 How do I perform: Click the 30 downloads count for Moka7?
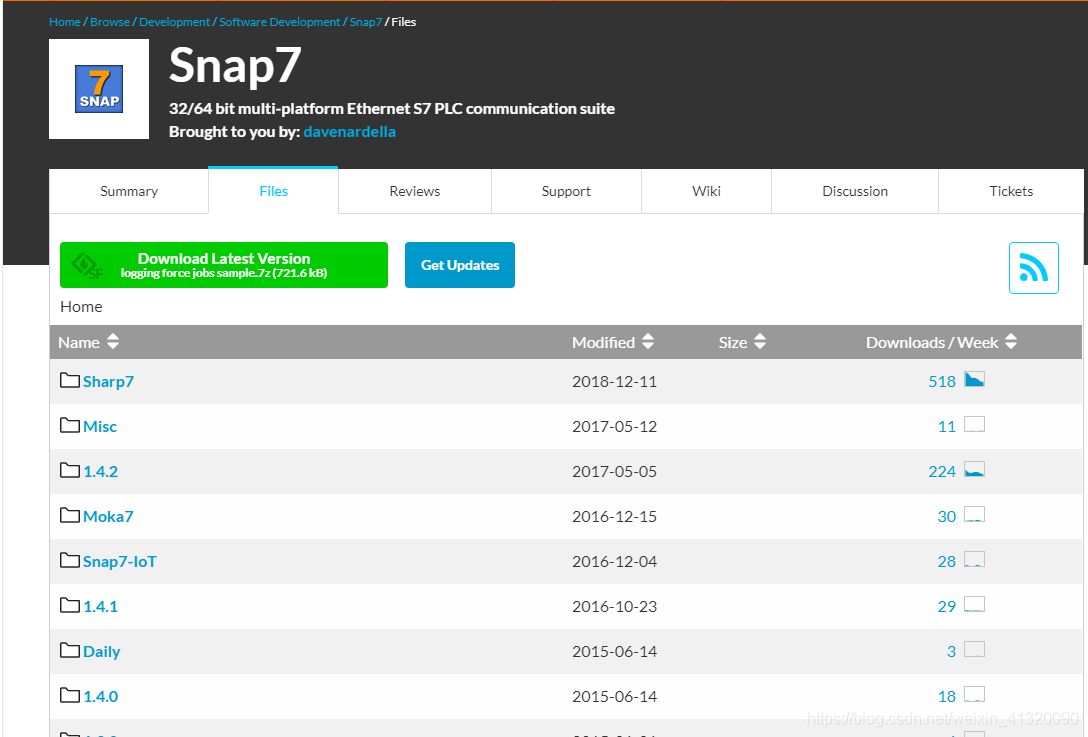pos(946,517)
